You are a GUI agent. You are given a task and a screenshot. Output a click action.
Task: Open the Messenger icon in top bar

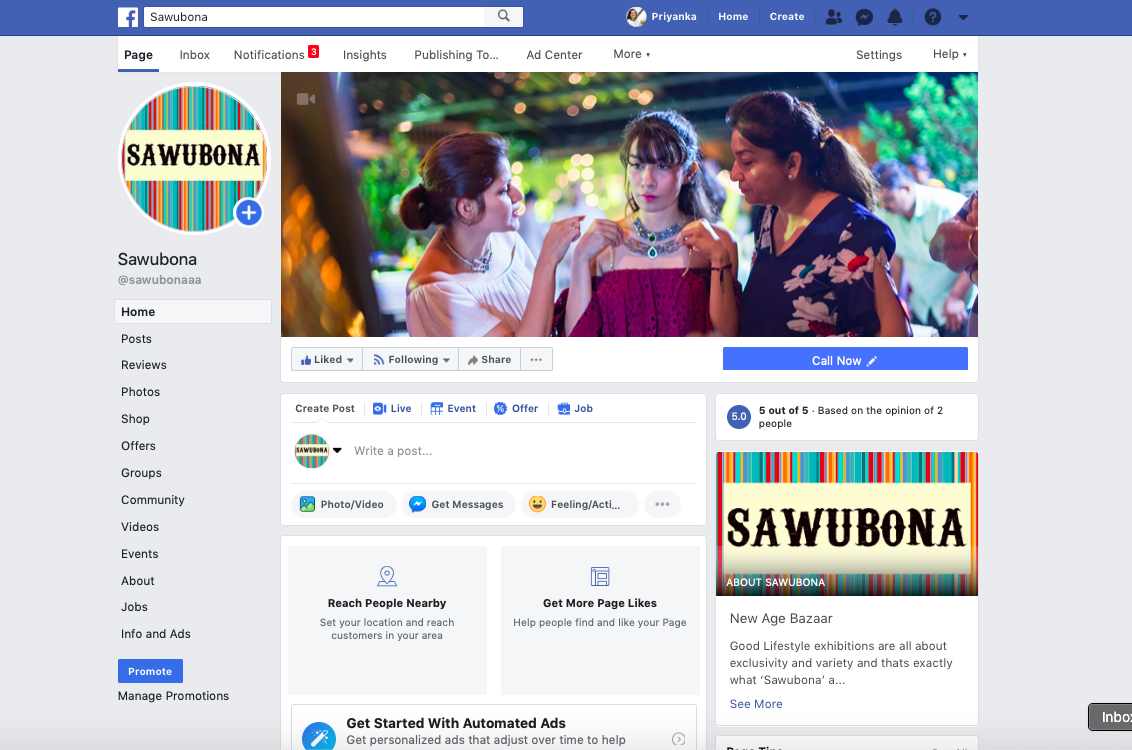[x=865, y=17]
